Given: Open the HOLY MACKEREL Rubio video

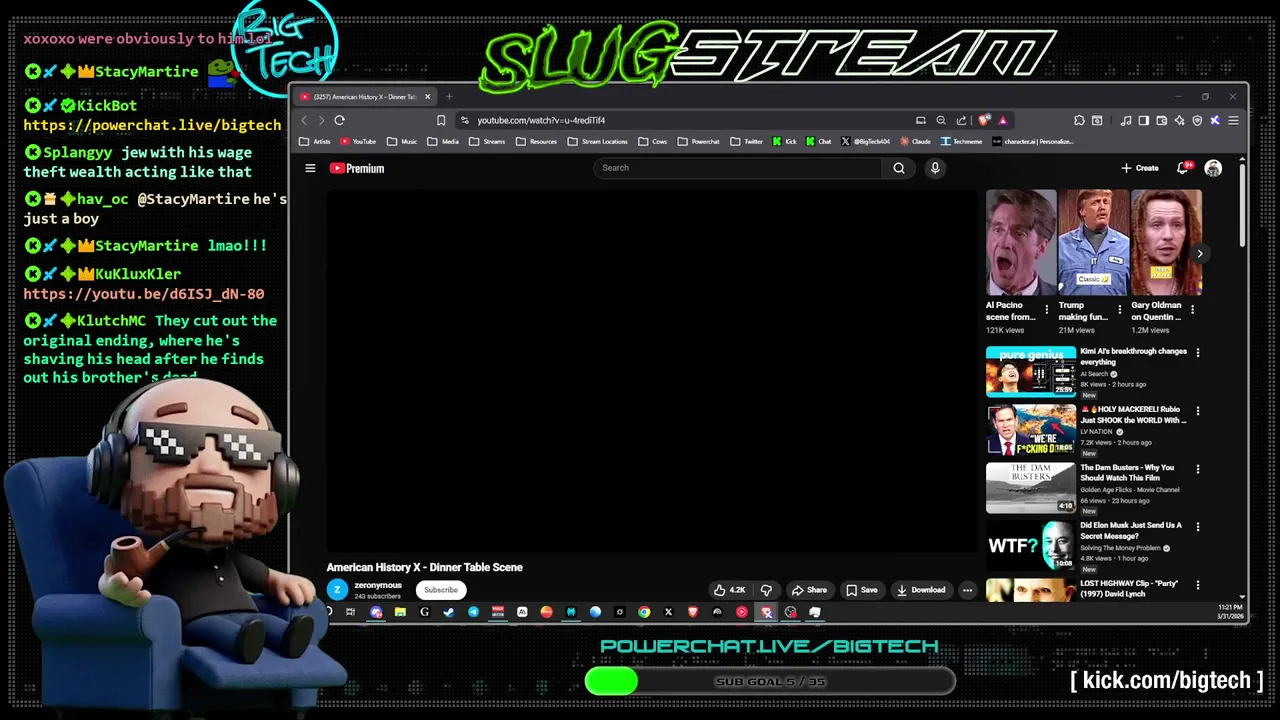Looking at the screenshot, I should tap(1031, 430).
